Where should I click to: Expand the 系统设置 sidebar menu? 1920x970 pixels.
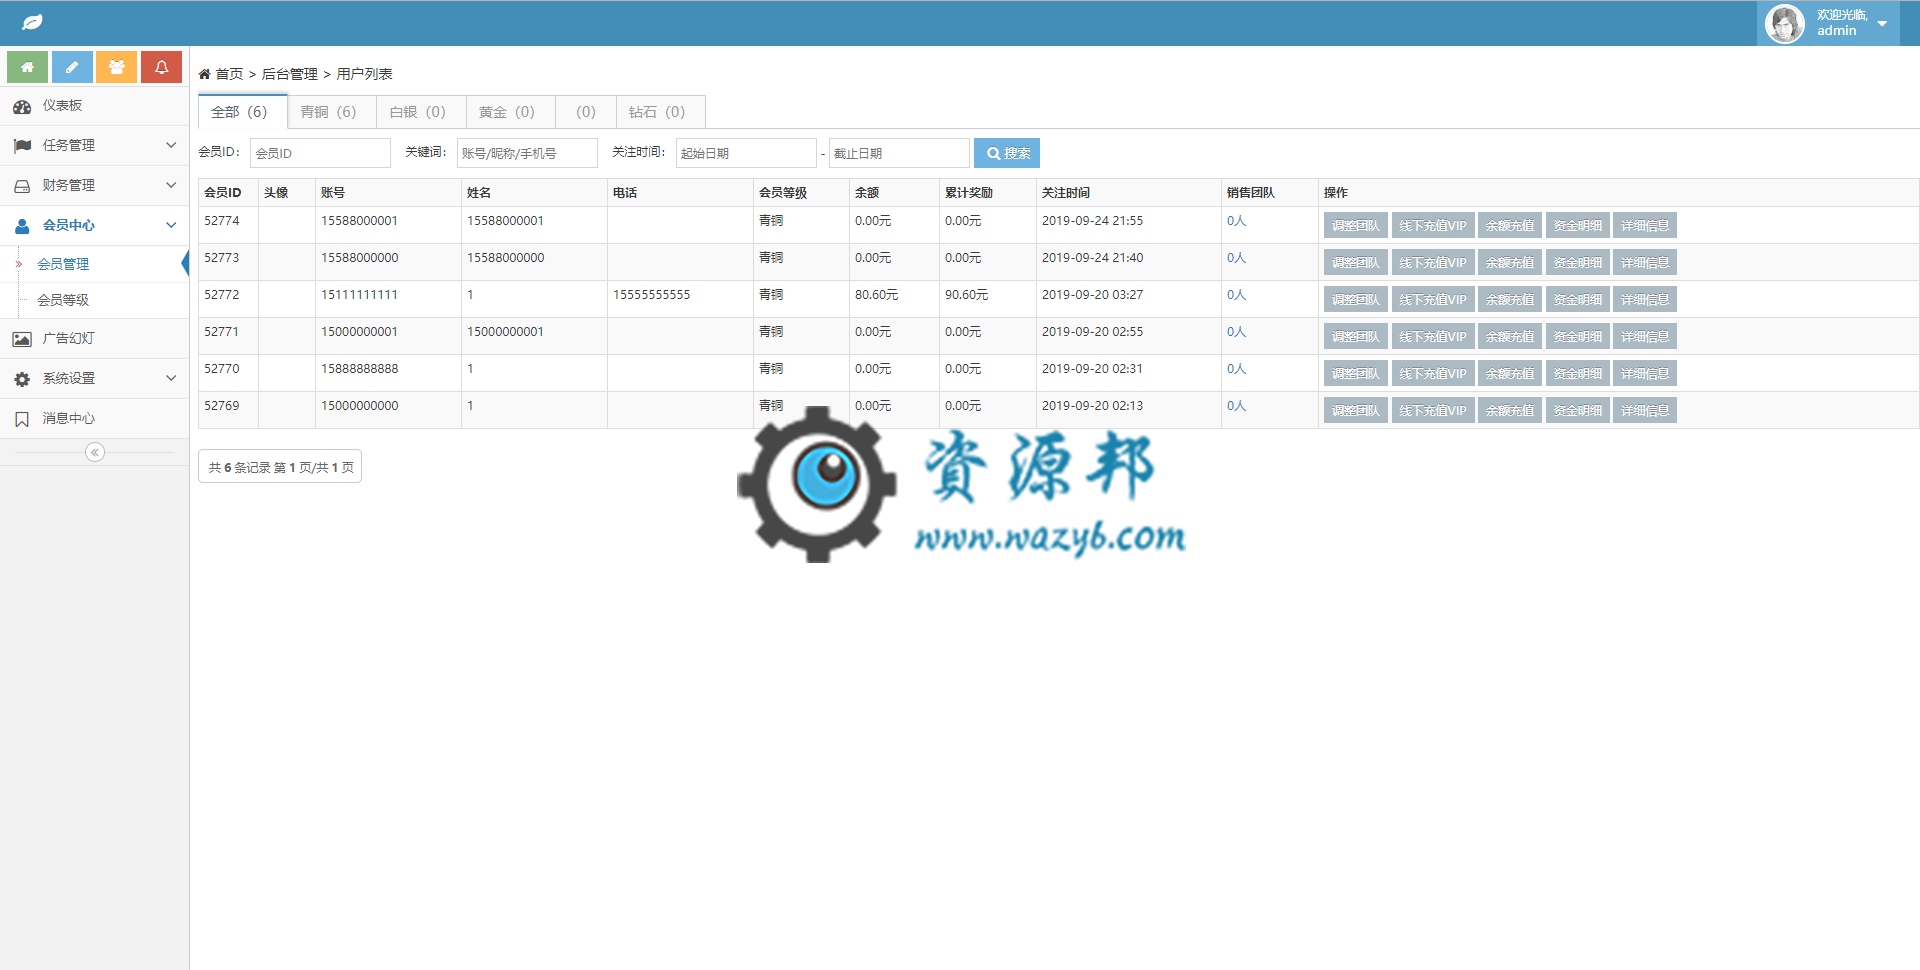94,379
